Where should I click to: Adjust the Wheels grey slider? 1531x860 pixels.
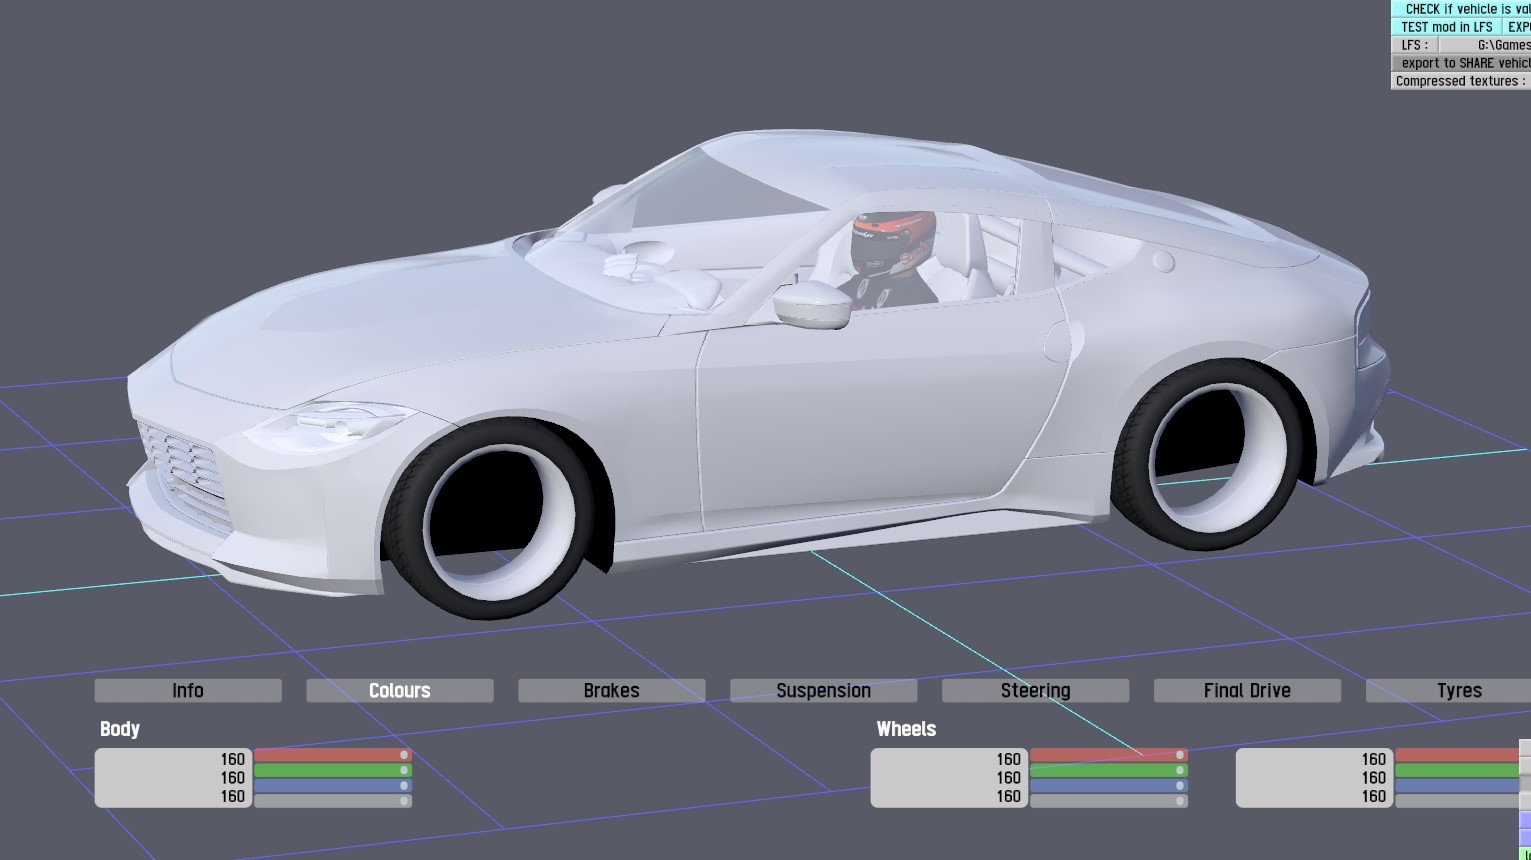tap(1109, 801)
